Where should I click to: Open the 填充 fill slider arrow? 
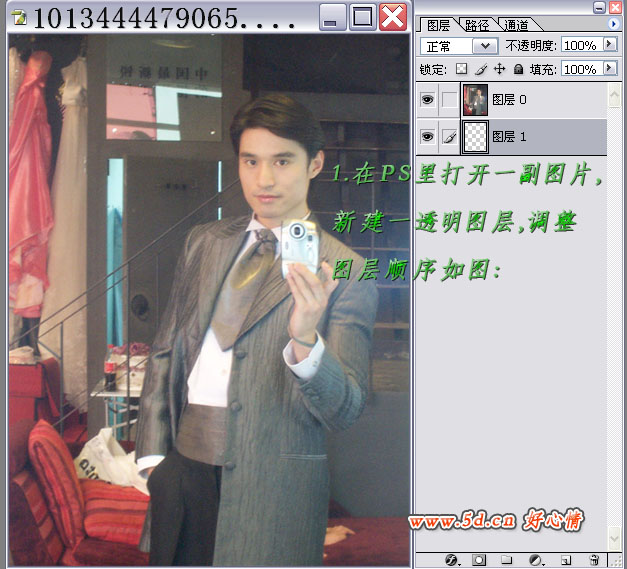(610, 68)
